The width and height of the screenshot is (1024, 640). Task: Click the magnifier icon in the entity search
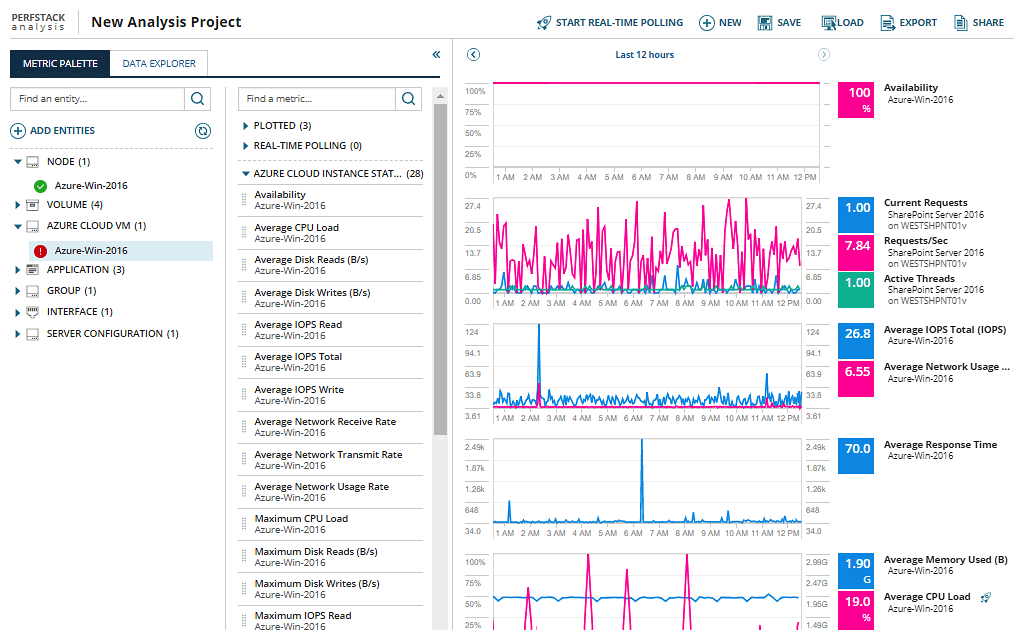coord(197,99)
